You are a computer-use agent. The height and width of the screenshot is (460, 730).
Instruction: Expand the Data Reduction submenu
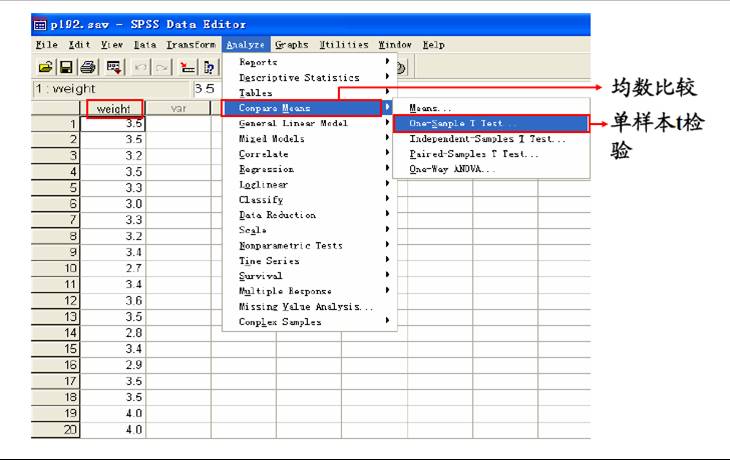pyautogui.click(x=310, y=215)
